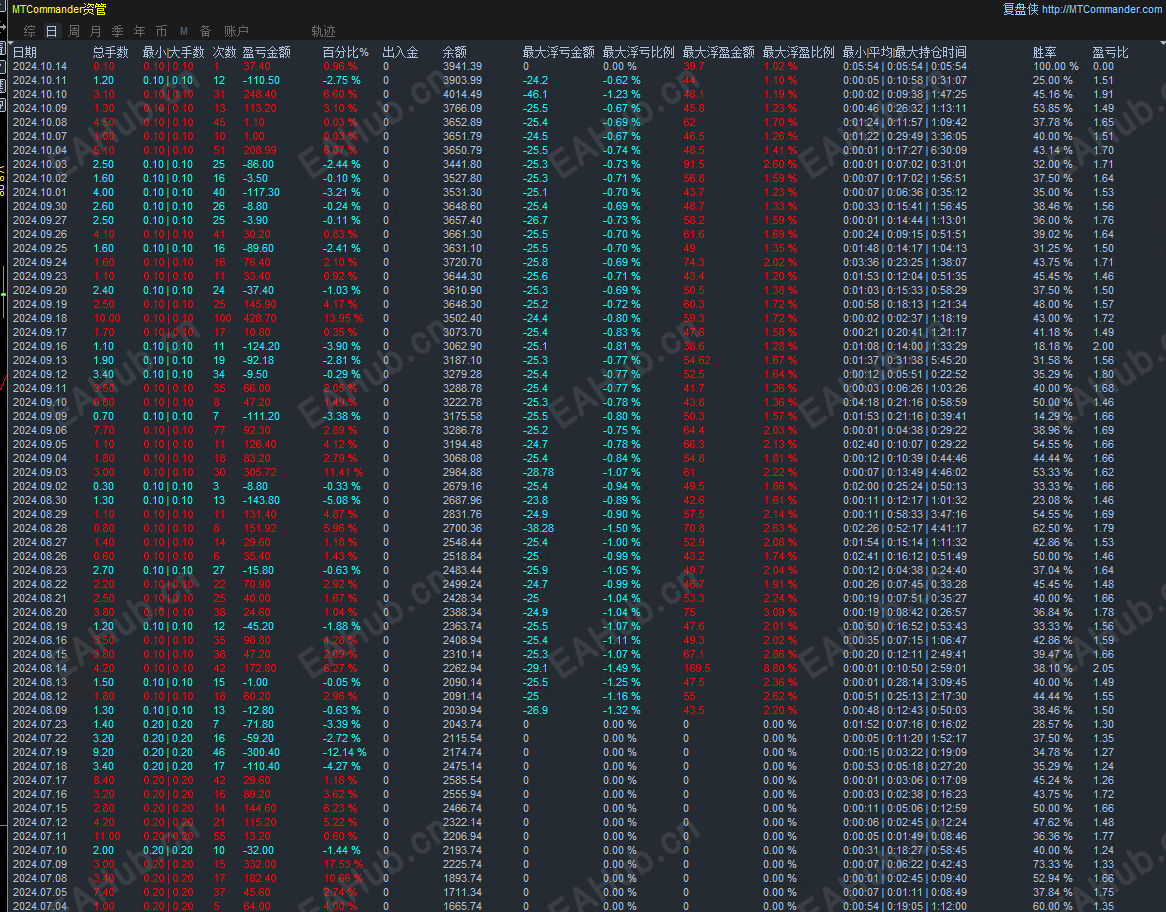Image resolution: width=1166 pixels, height=912 pixels.
Task: Click the 最大浮盈比例 column header
Action: click(x=799, y=52)
